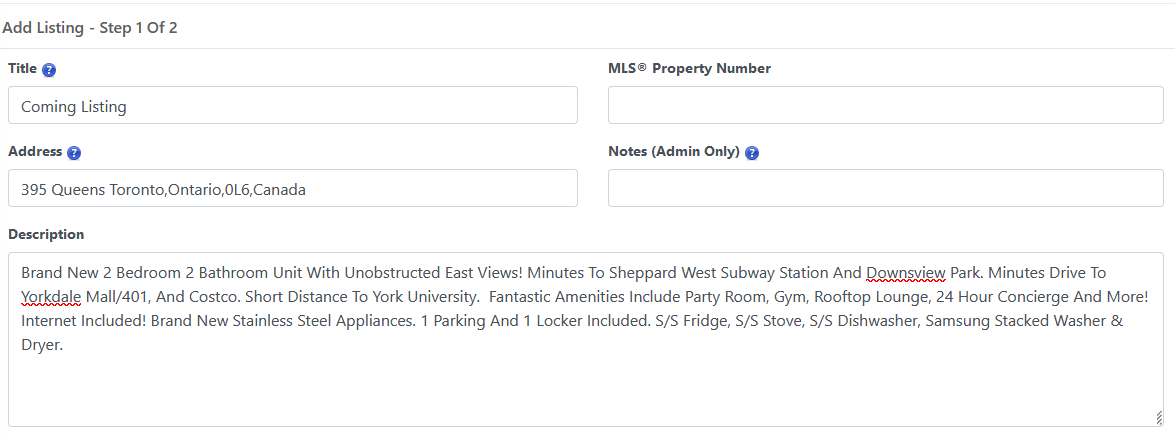The width and height of the screenshot is (1175, 438).
Task: Focus the empty Notes (Admin Only) field
Action: click(885, 189)
